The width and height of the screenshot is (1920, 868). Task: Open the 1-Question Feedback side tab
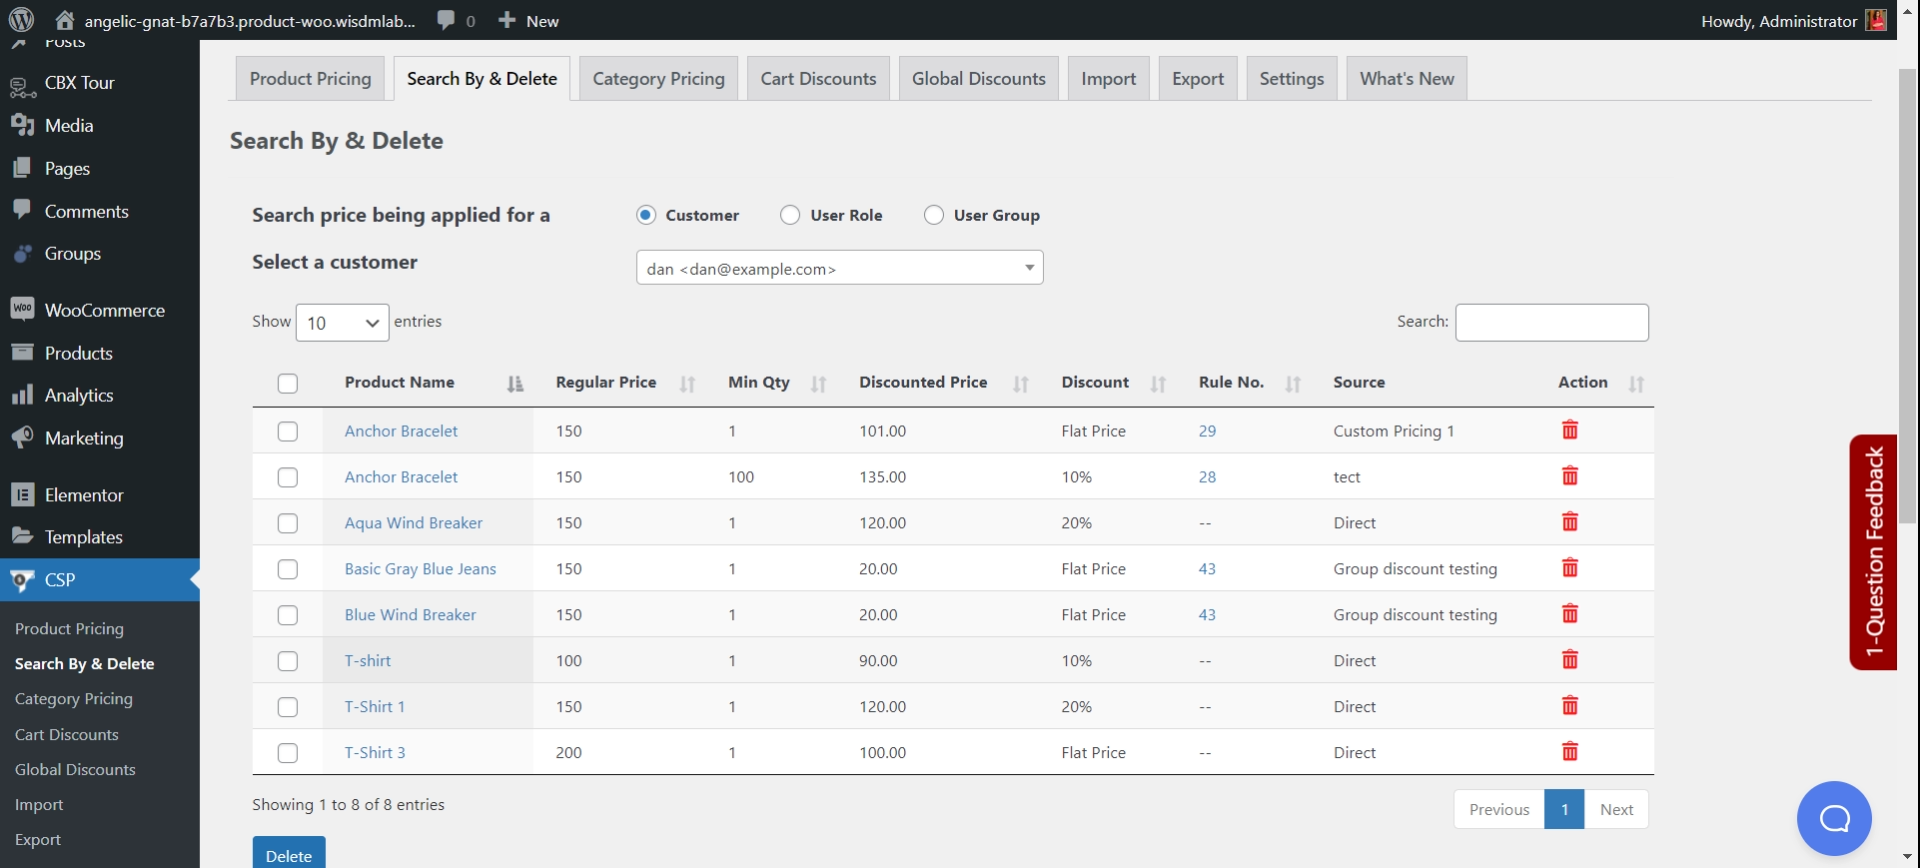pyautogui.click(x=1873, y=552)
